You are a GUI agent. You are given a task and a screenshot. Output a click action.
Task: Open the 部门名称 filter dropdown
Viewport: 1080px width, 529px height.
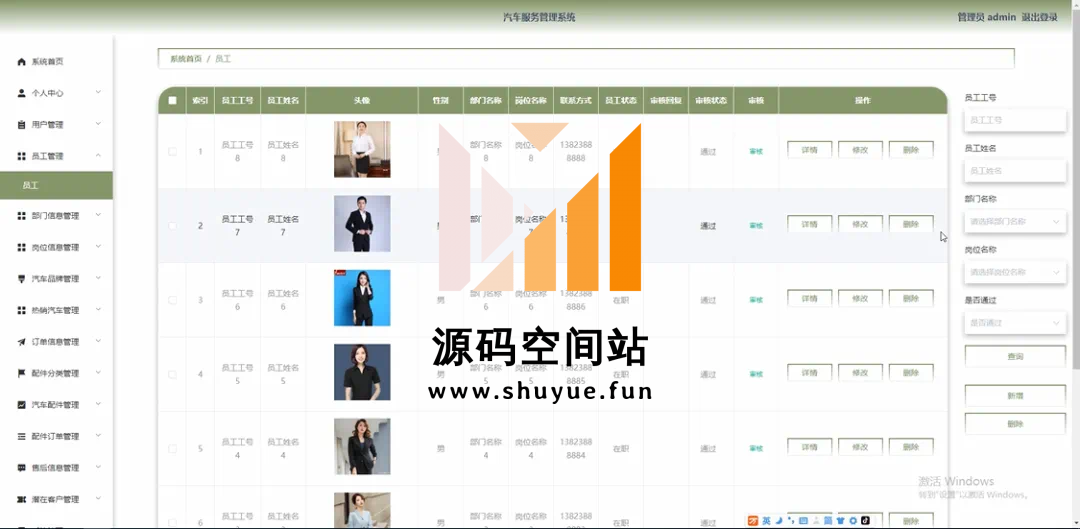(x=1015, y=222)
